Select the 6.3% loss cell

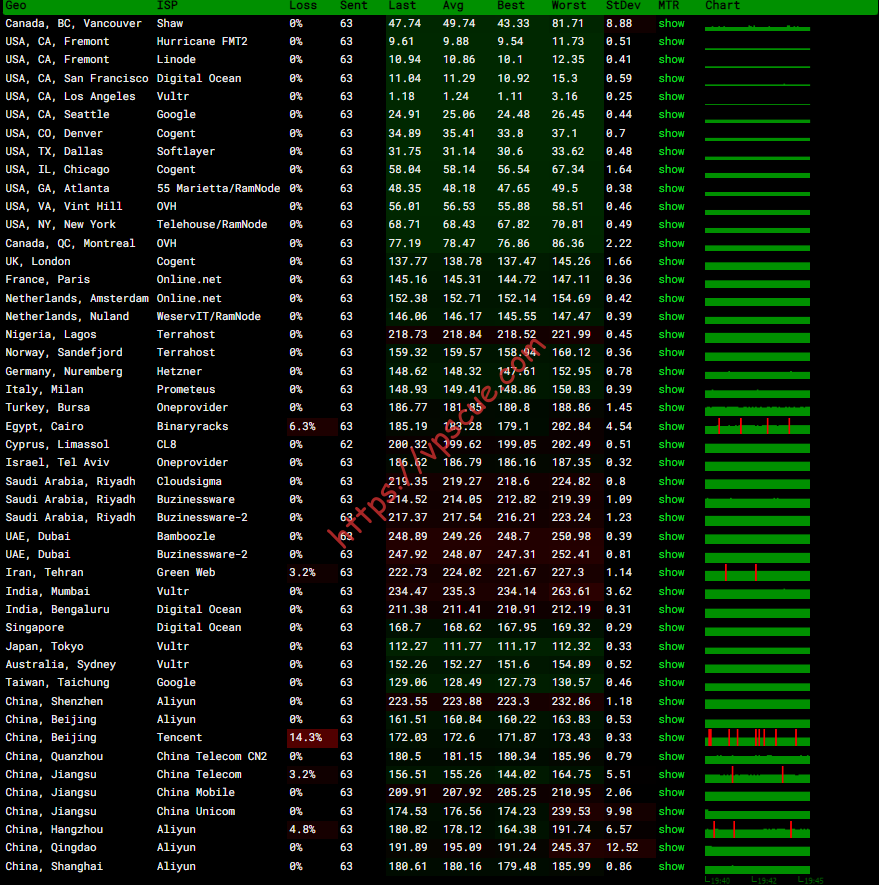pos(302,427)
